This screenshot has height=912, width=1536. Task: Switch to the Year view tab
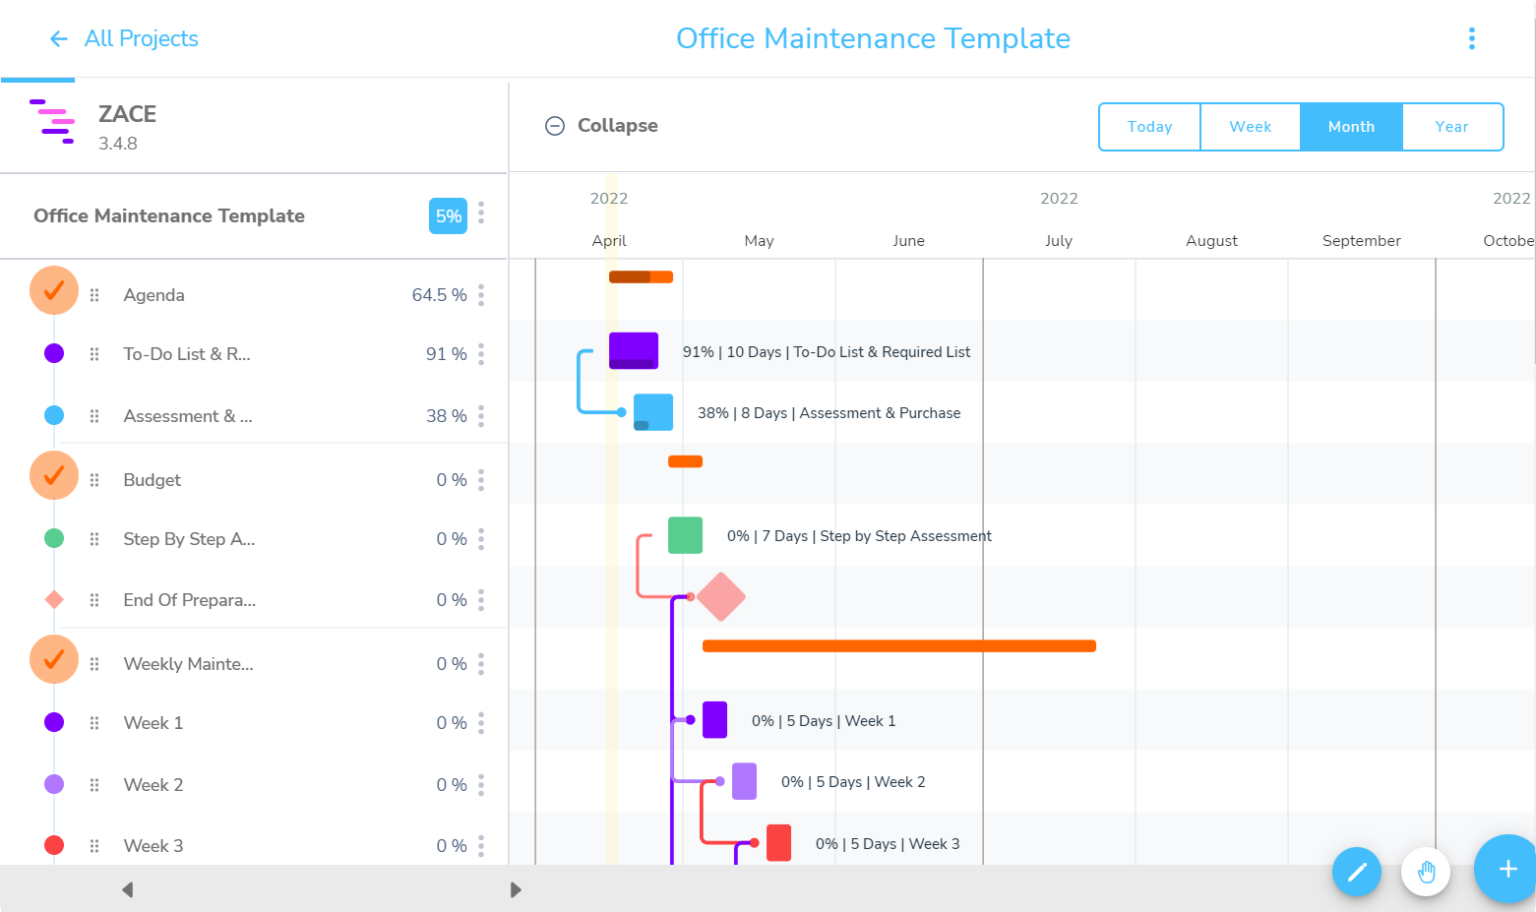pyautogui.click(x=1452, y=126)
